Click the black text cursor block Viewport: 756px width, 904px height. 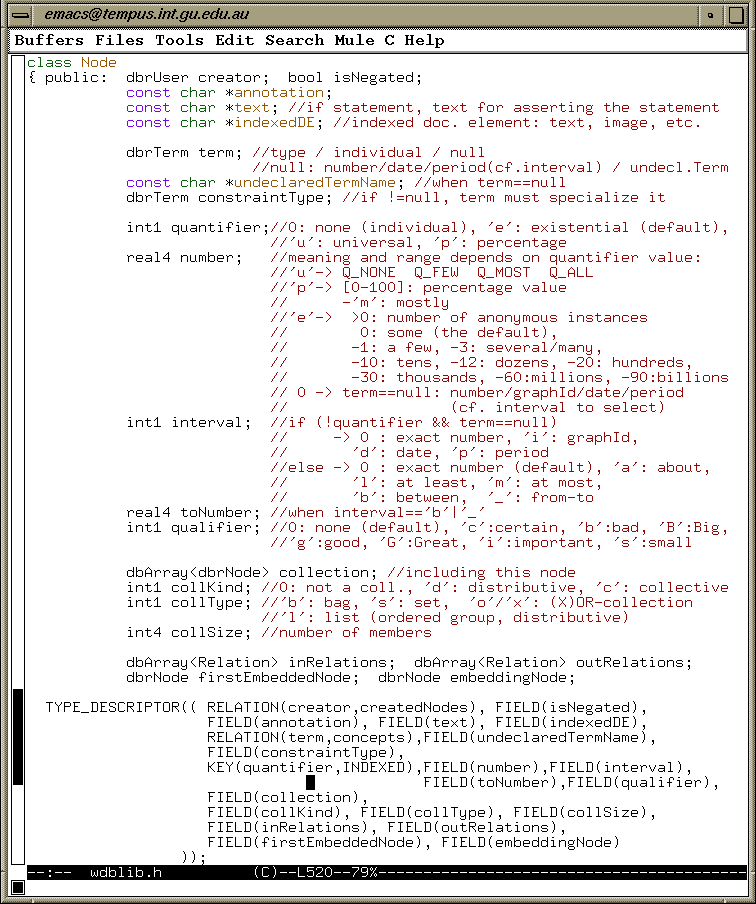click(x=310, y=783)
